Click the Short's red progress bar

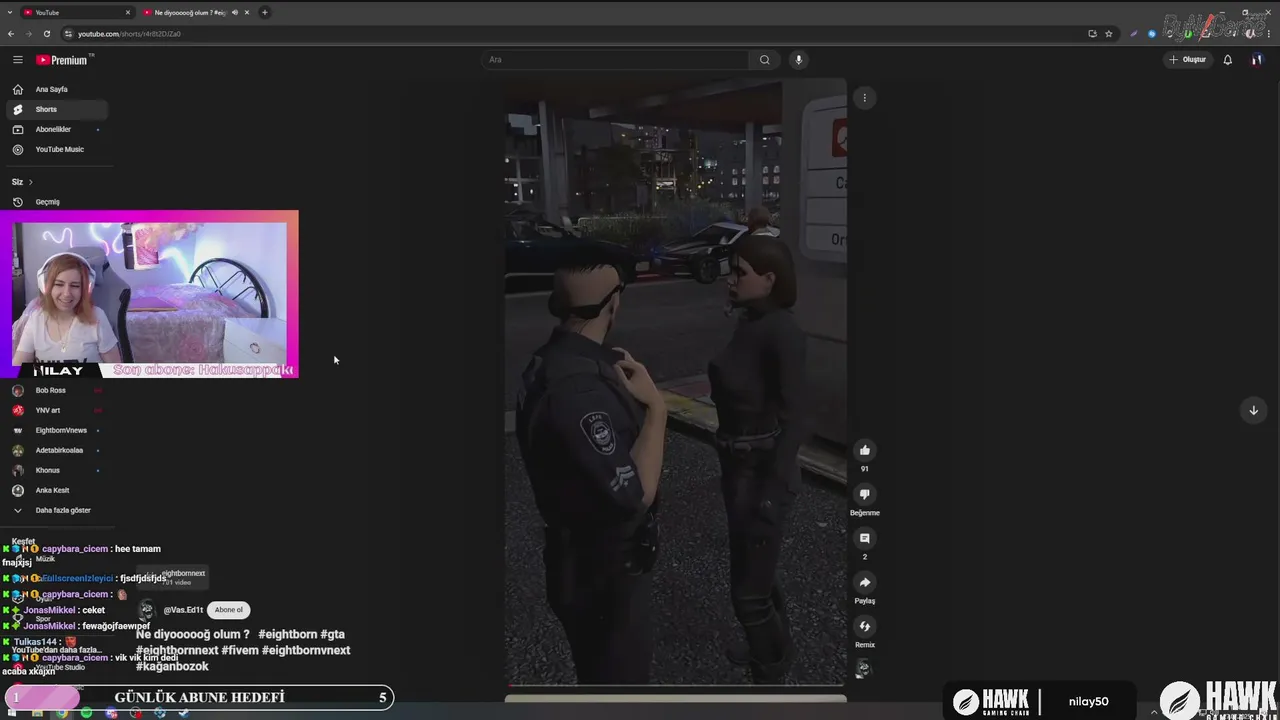click(675, 685)
